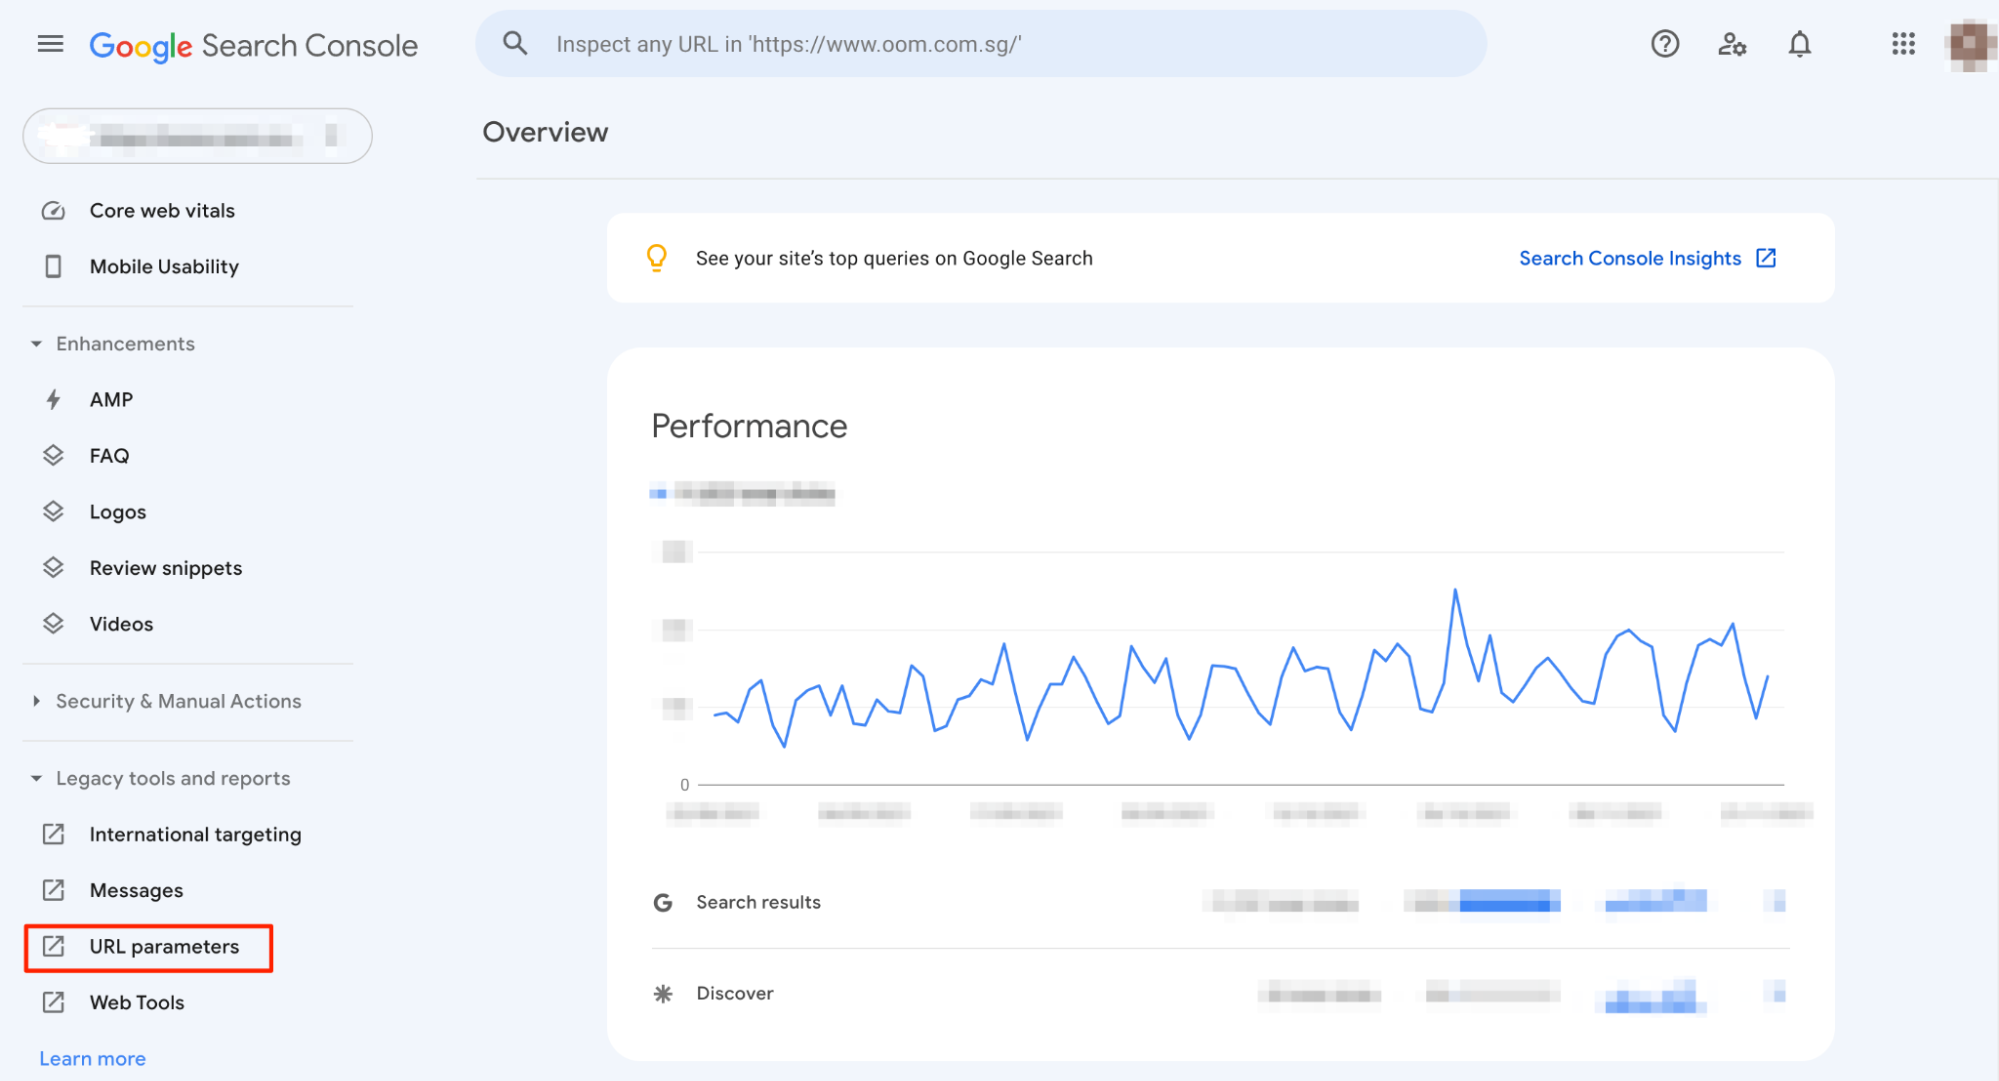Open the Search results row
Viewport: 1999px width, 1081px height.
(1220, 903)
